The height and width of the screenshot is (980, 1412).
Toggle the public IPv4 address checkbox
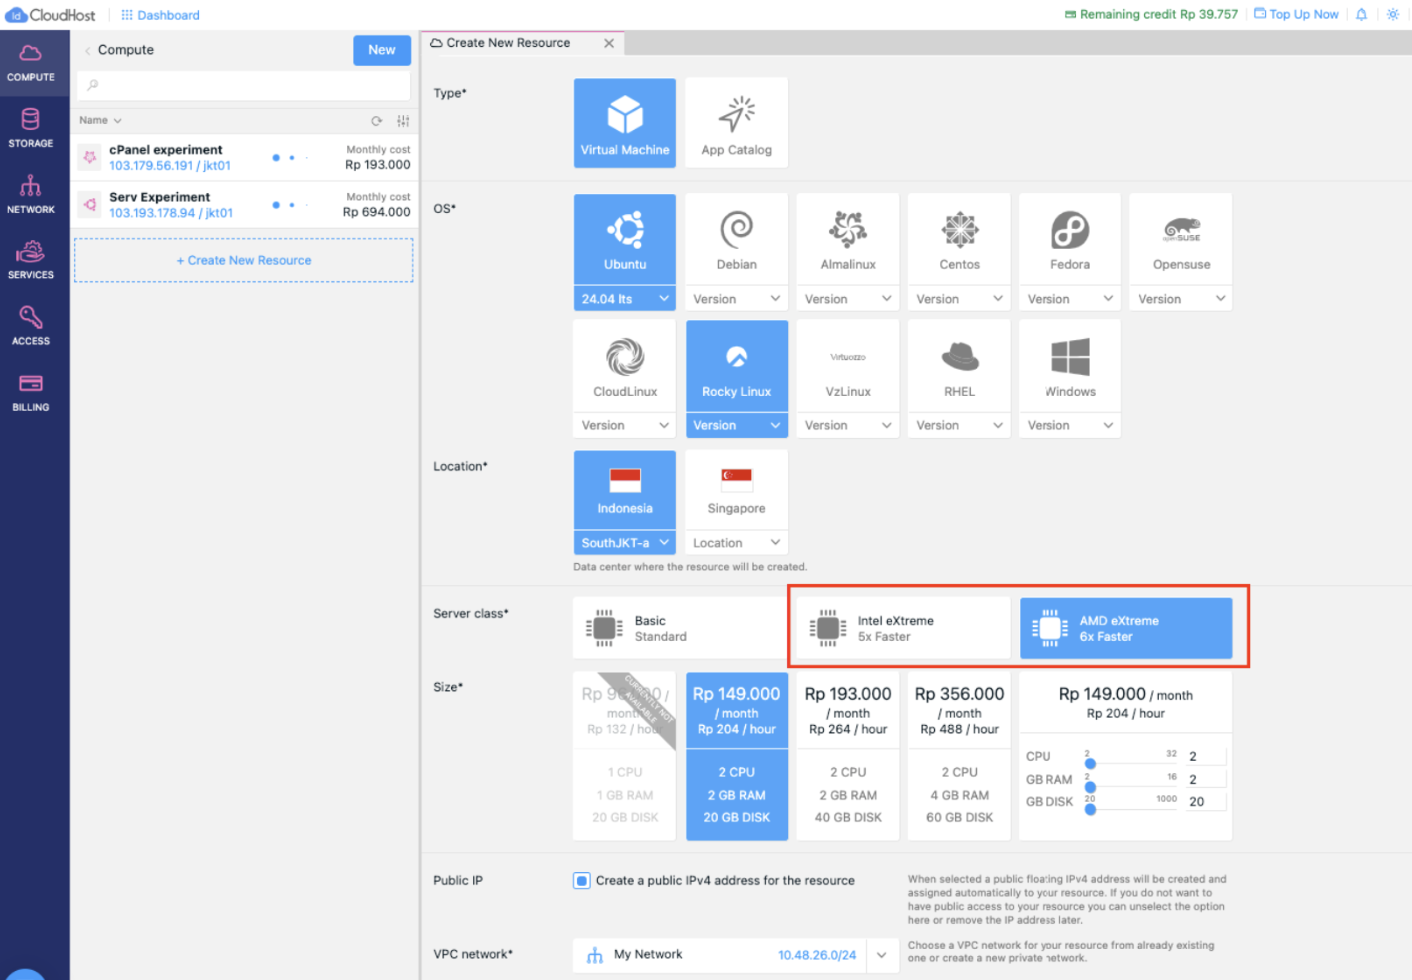pos(582,881)
